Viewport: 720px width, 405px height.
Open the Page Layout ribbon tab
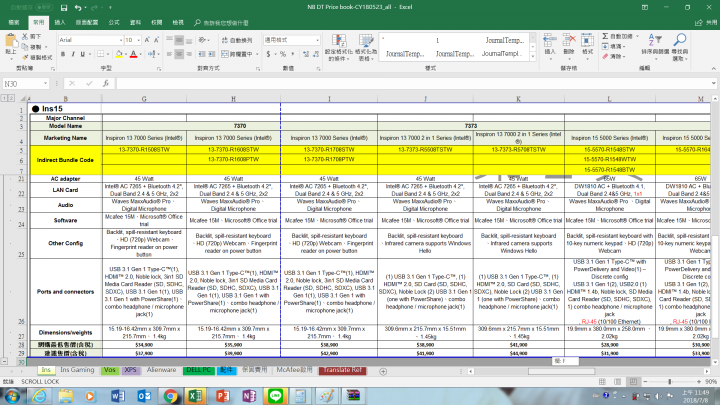pyautogui.click(x=87, y=22)
